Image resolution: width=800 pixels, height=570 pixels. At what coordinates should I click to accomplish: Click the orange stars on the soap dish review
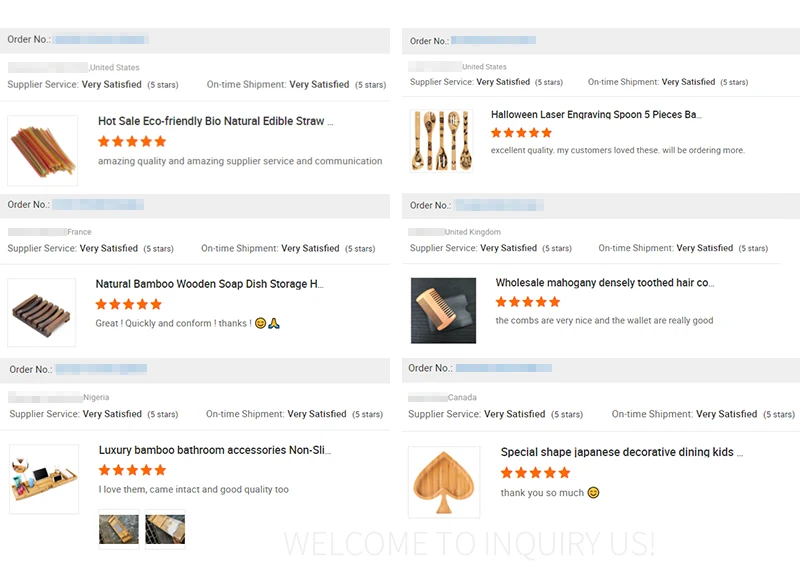click(128, 304)
